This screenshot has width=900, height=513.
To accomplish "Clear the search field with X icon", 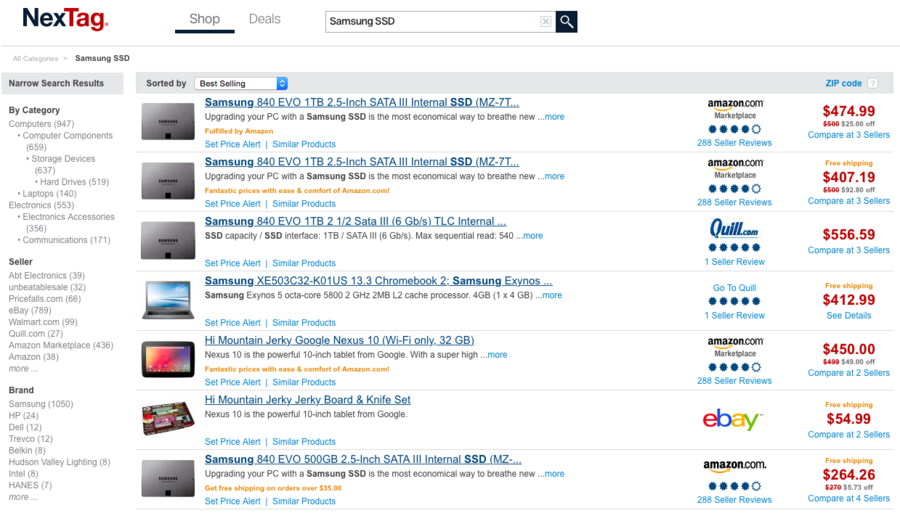I will click(545, 22).
